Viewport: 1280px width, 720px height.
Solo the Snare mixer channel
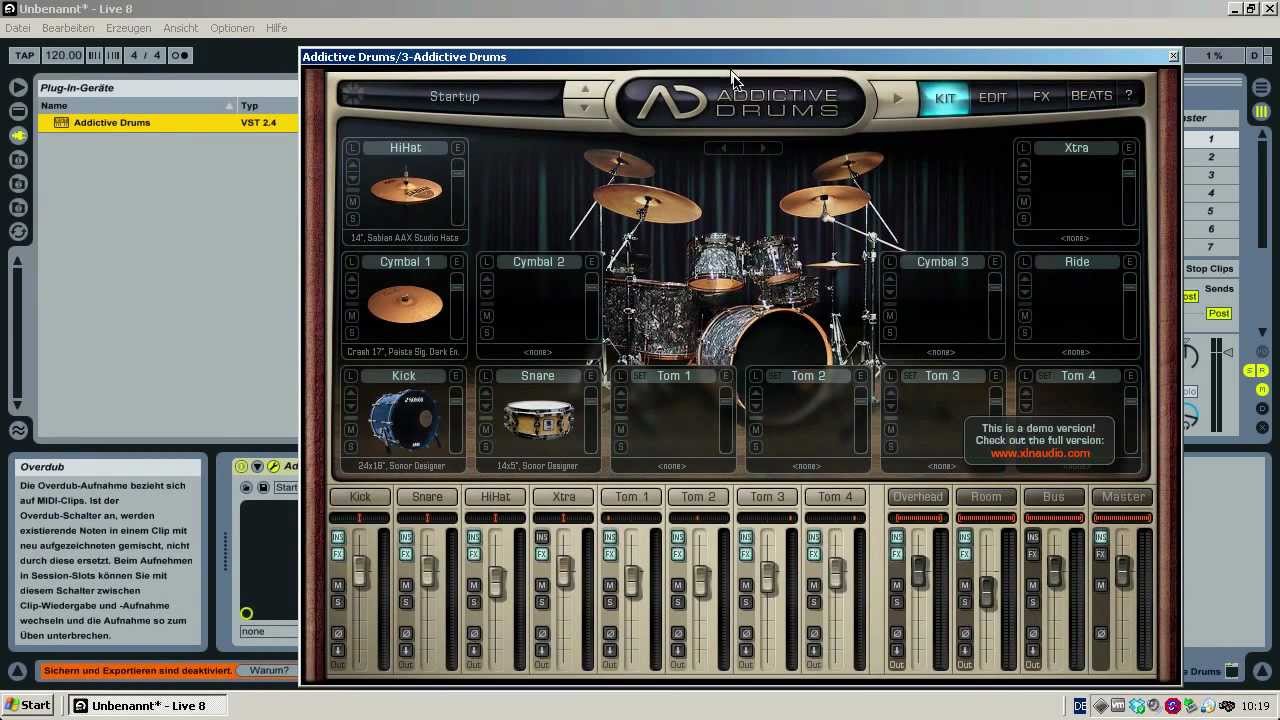406,602
